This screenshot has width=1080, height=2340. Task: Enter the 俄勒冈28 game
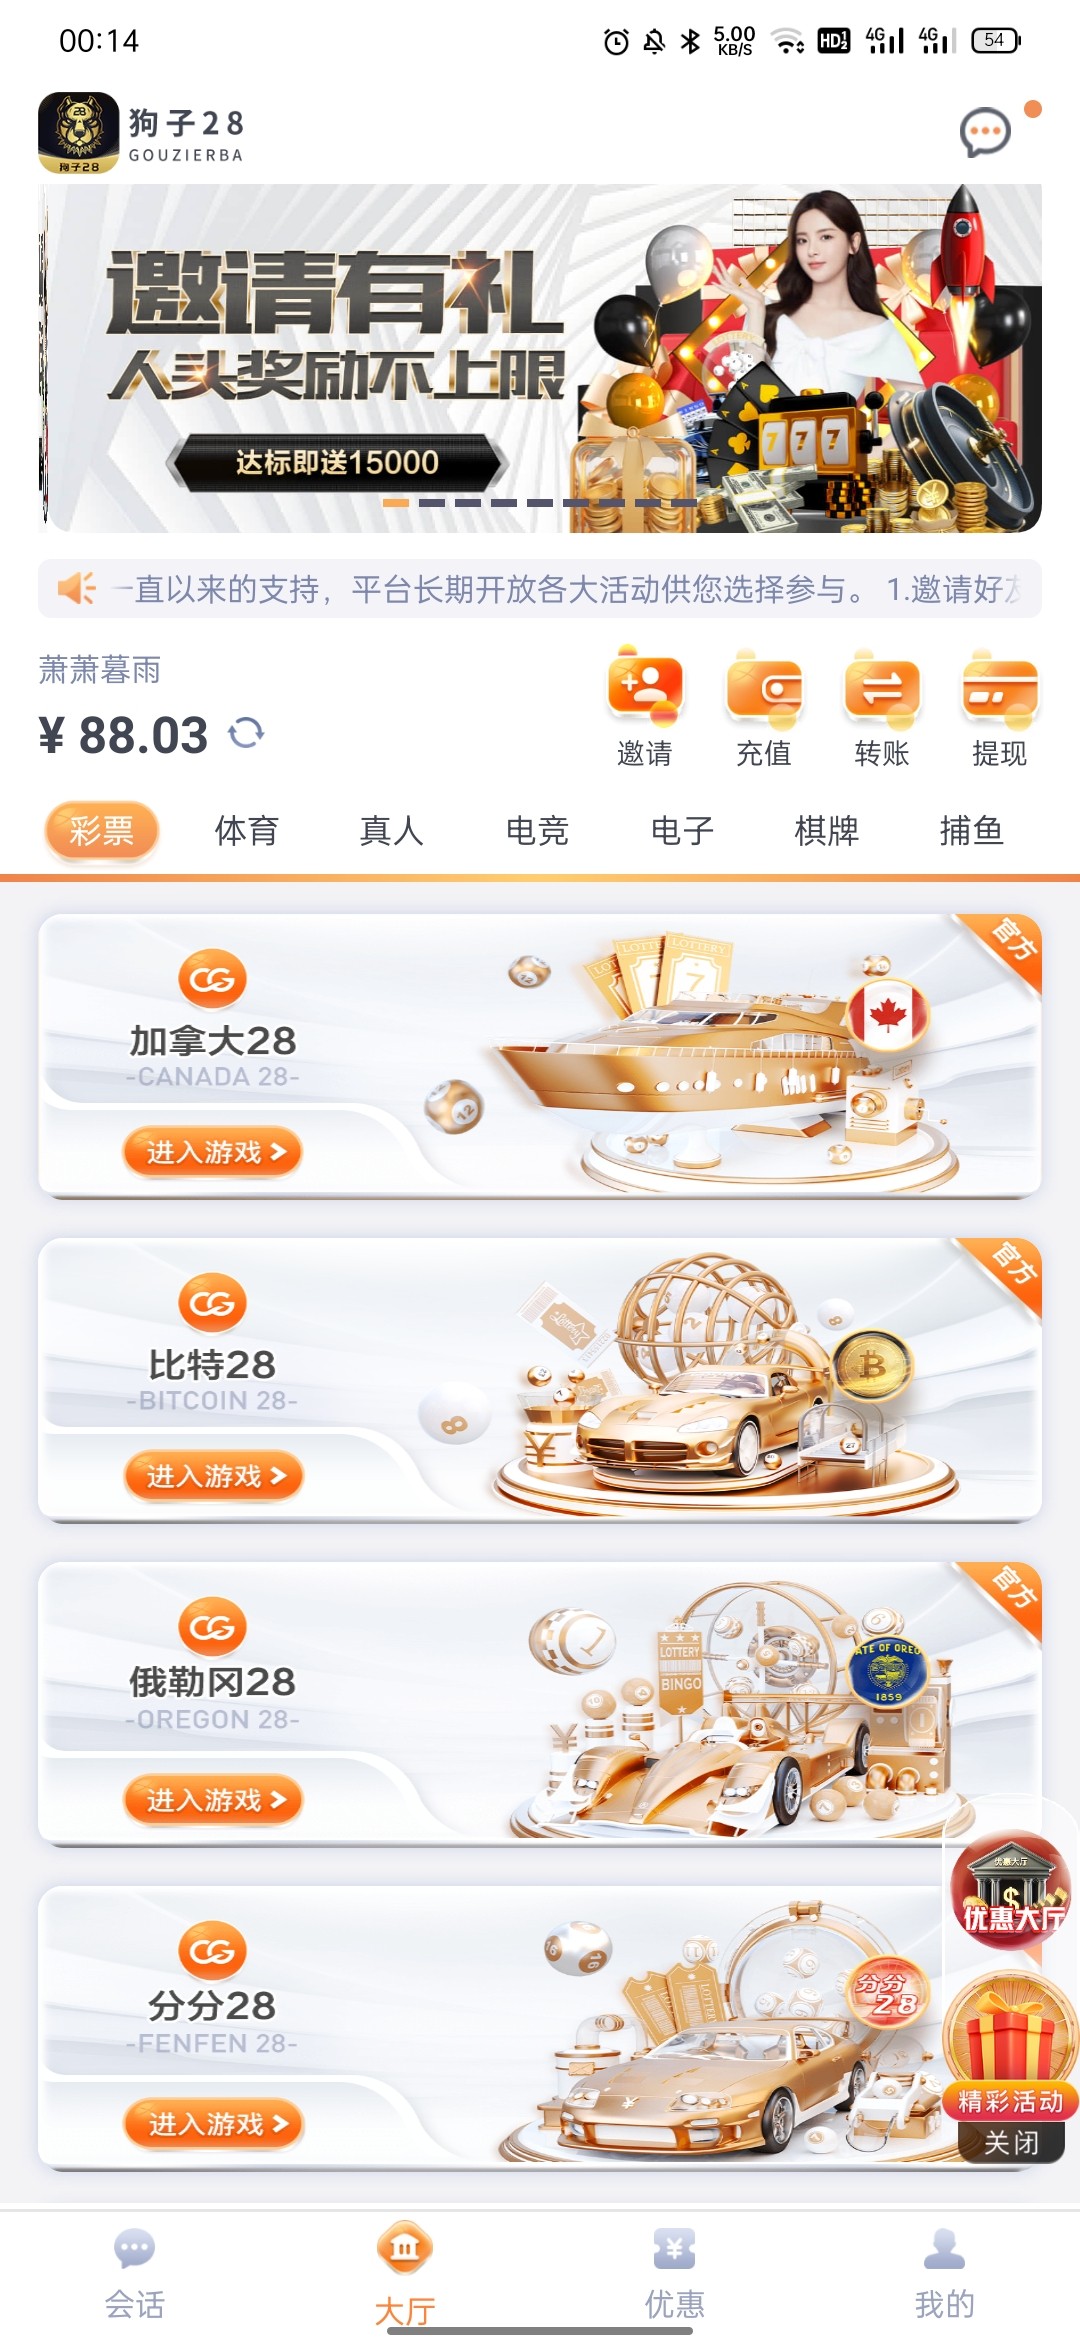coord(212,1800)
